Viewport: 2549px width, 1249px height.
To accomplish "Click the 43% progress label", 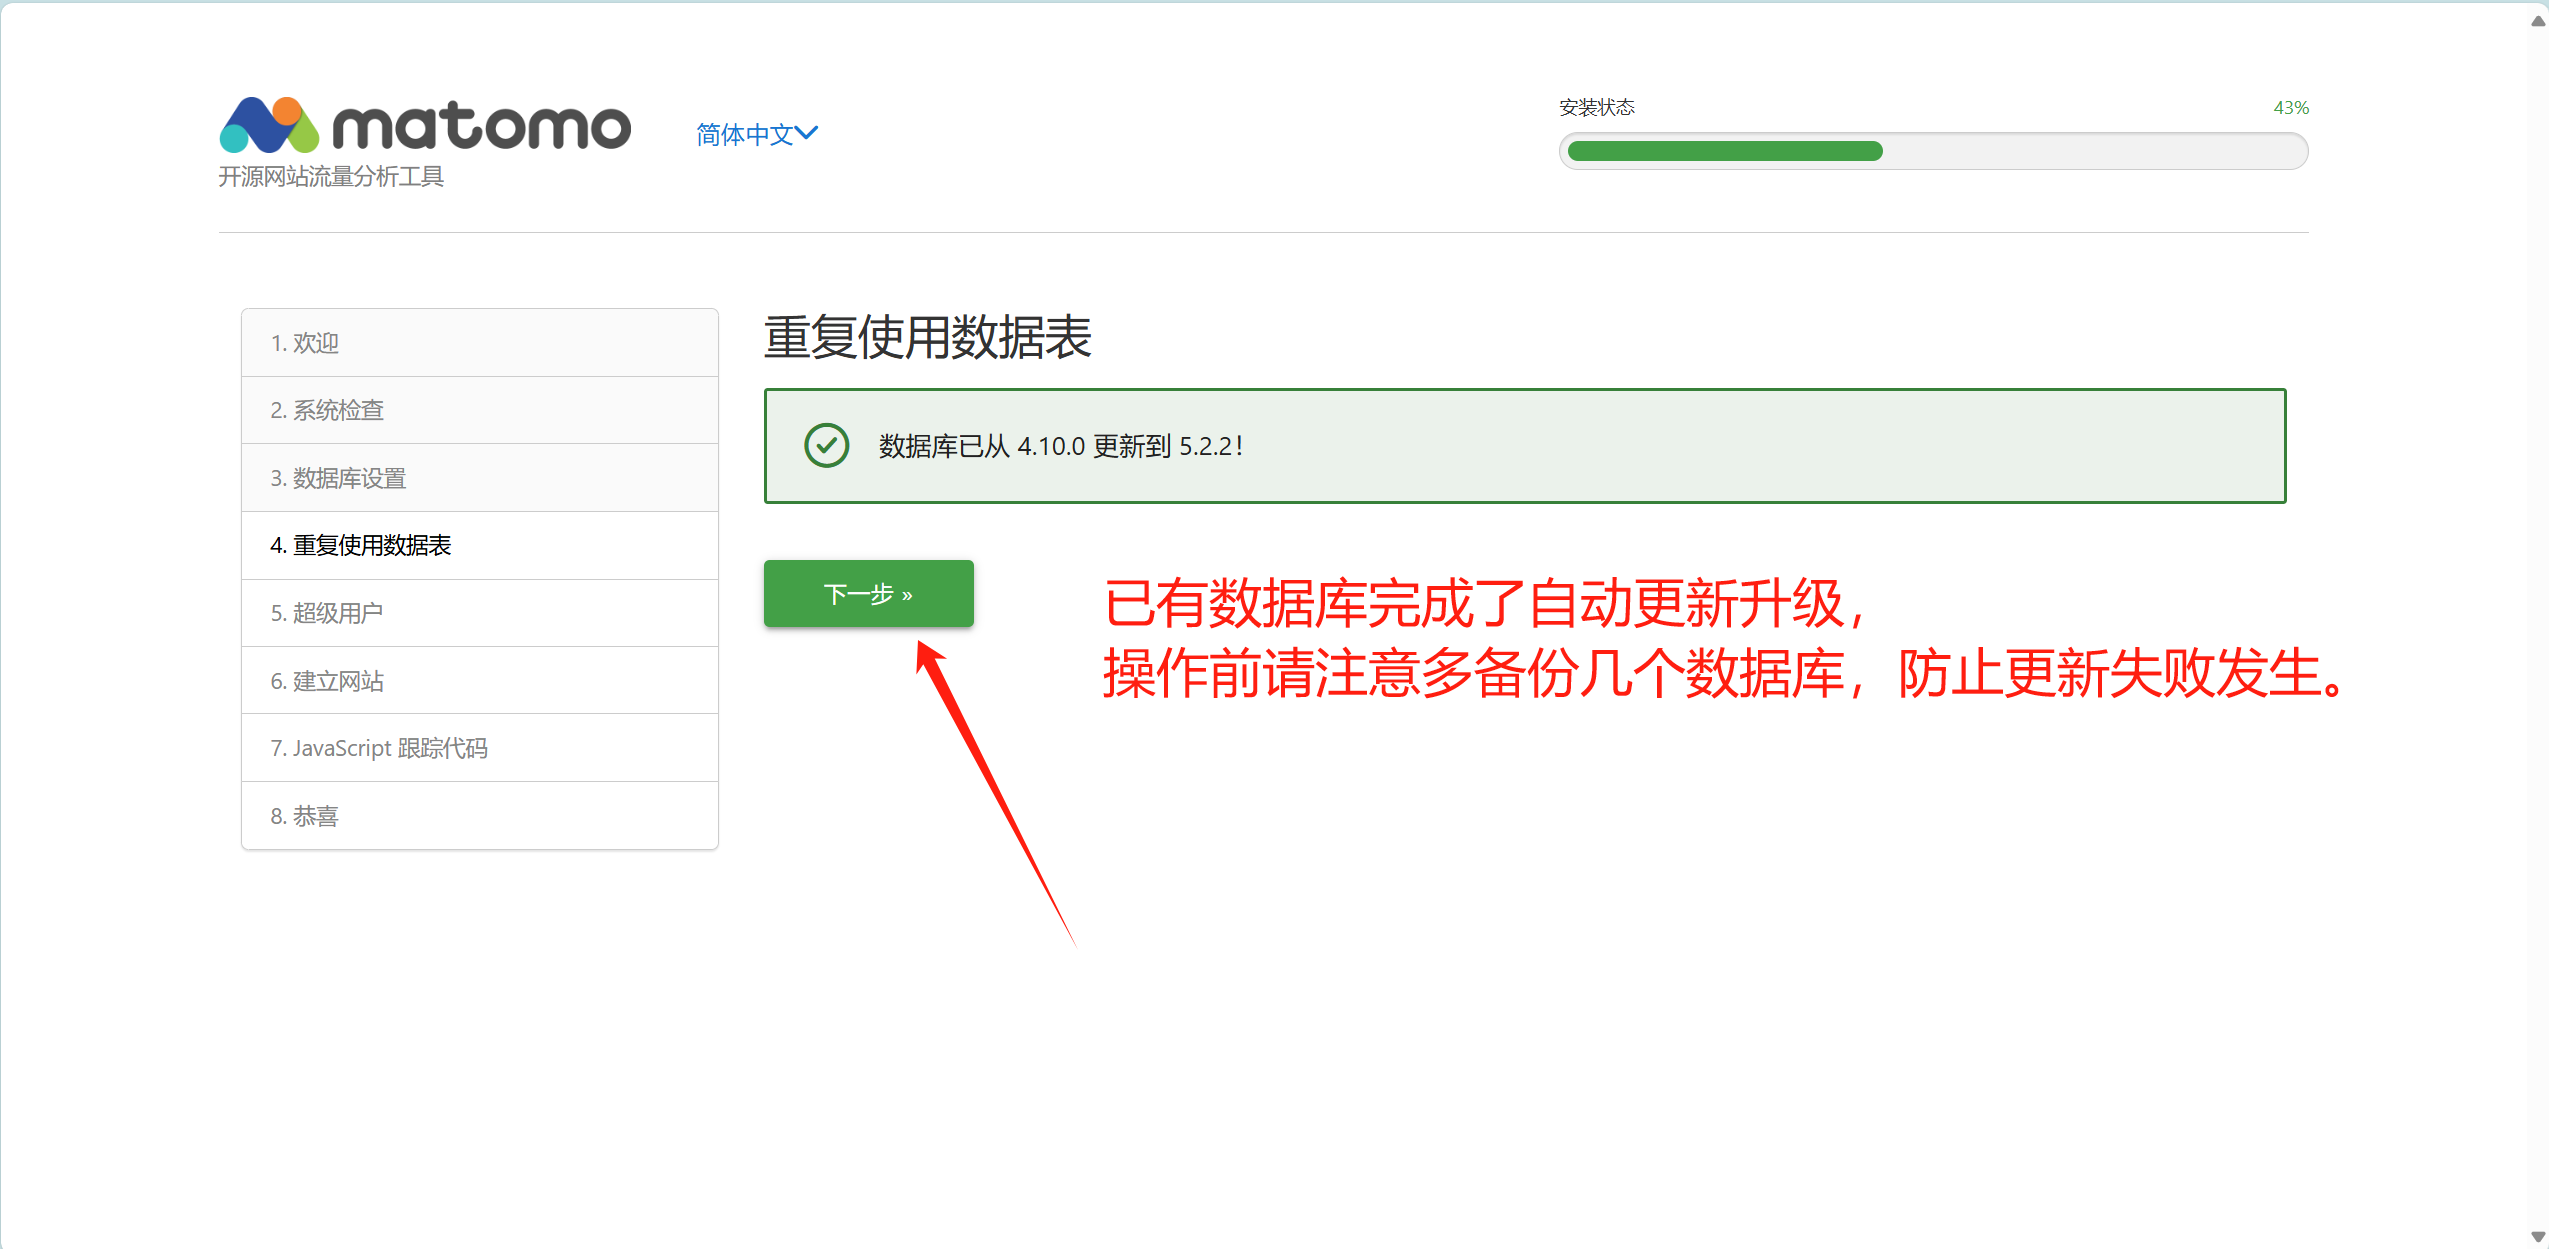I will tap(2290, 108).
